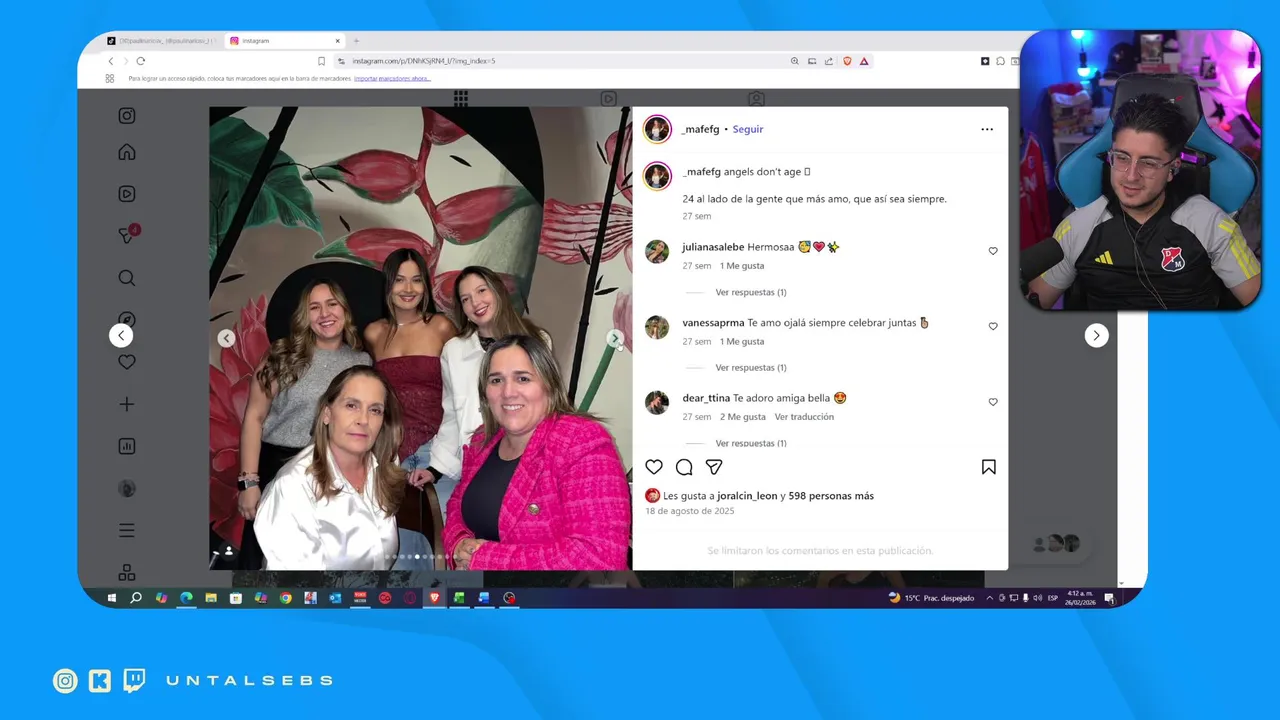Viewport: 1280px width, 720px height.
Task: View the 598 personas más likes list
Action: tap(831, 496)
